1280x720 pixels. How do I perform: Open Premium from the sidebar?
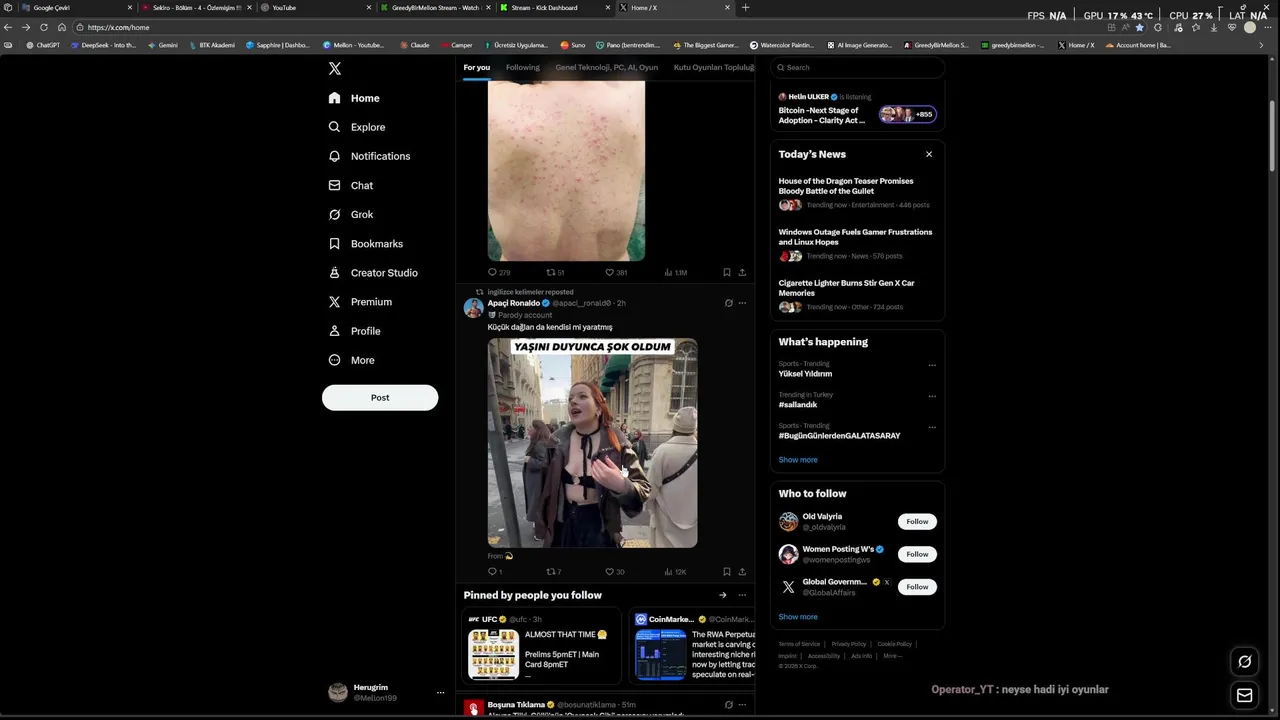(x=360, y=302)
